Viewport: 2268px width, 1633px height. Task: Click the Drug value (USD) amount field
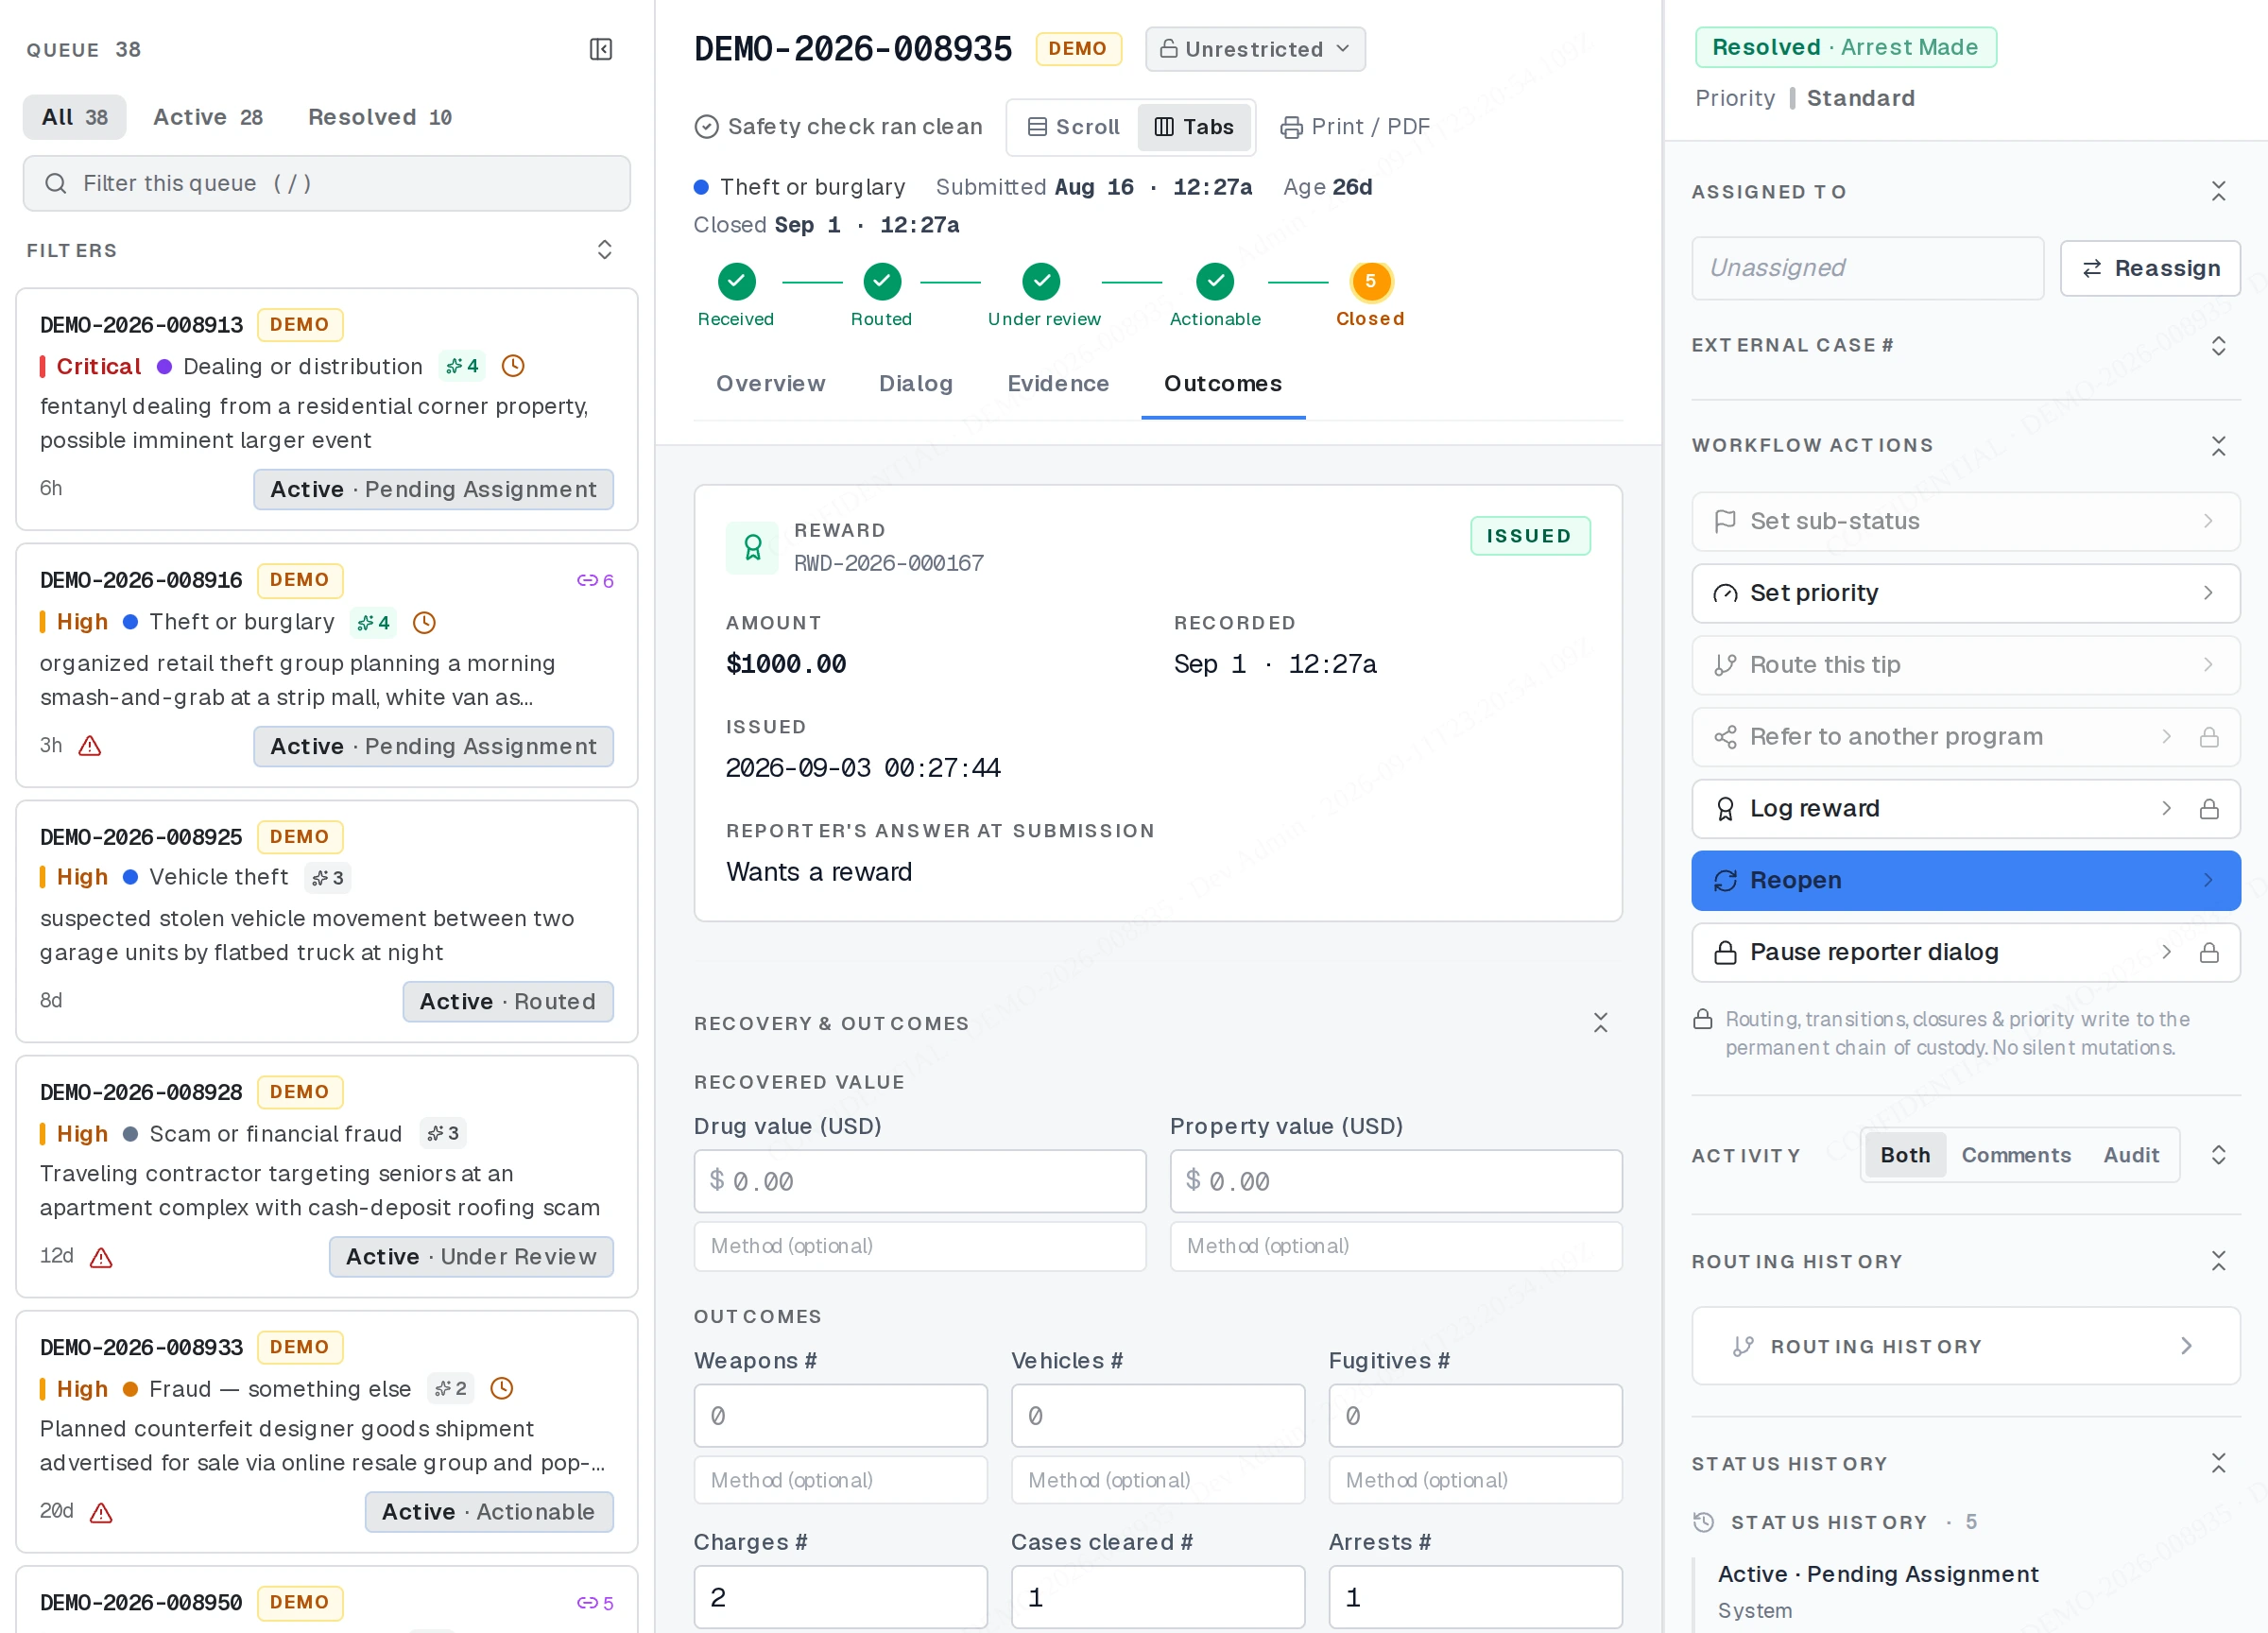pos(919,1181)
